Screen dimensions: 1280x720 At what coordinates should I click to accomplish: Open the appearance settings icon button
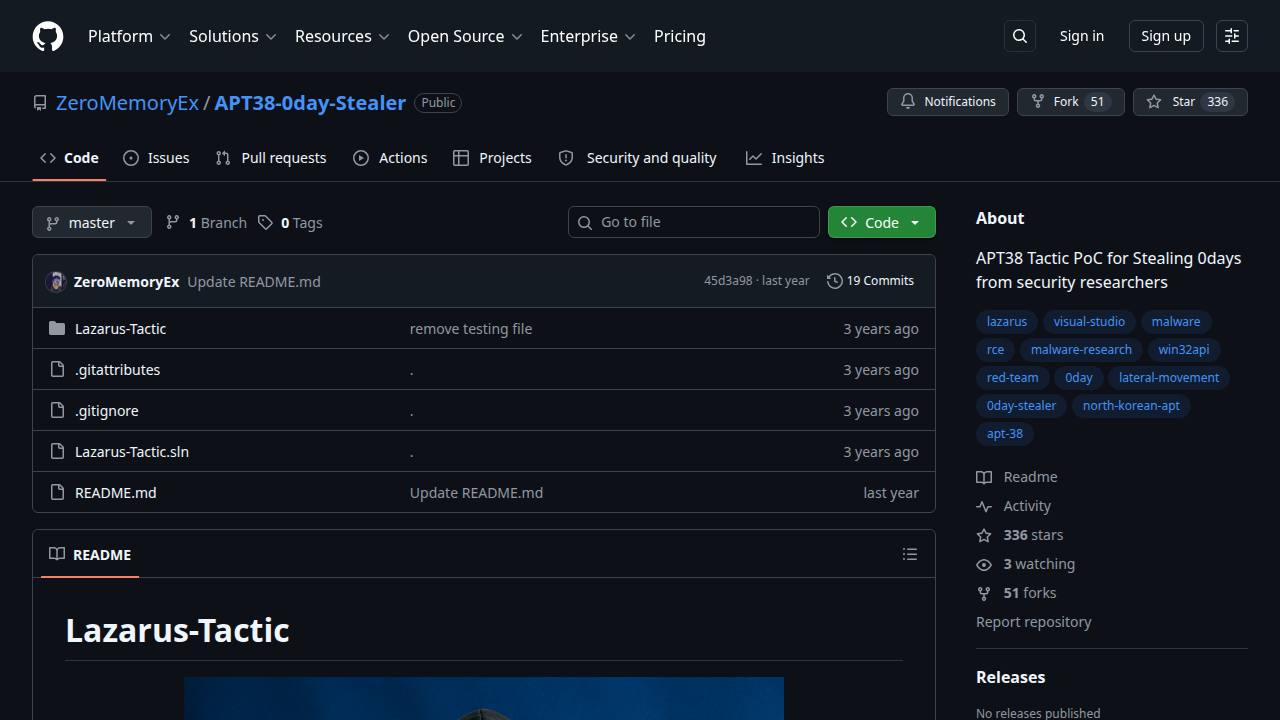tap(1232, 36)
